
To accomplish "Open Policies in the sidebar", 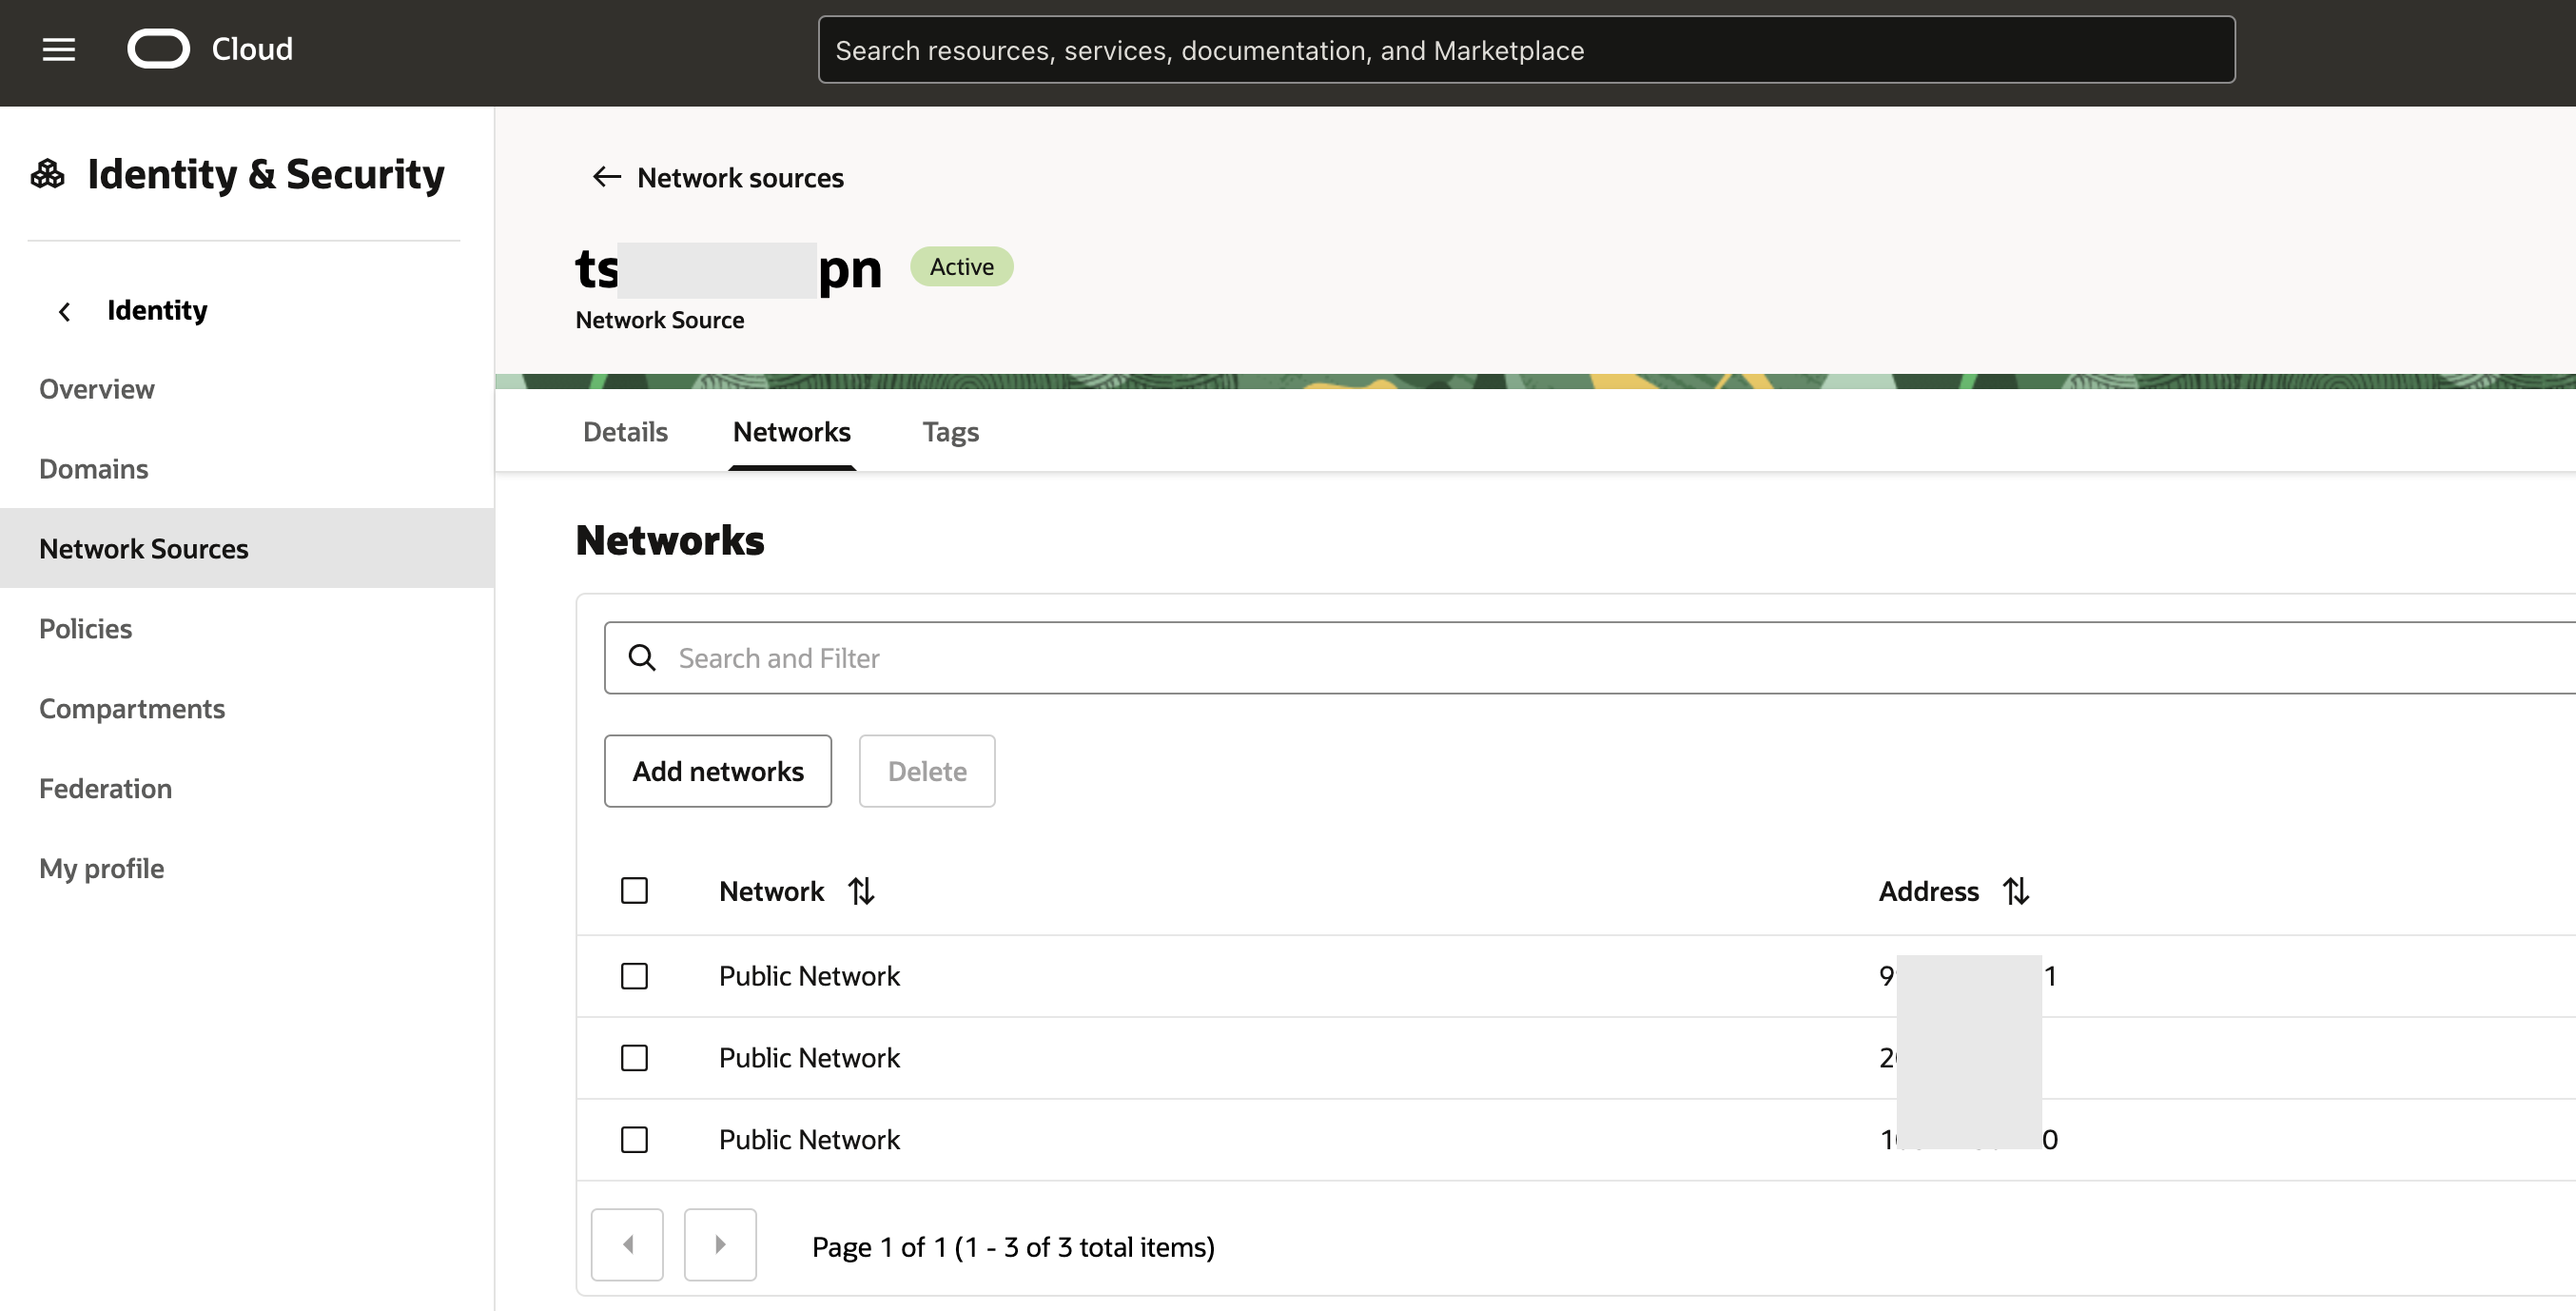I will tap(85, 628).
